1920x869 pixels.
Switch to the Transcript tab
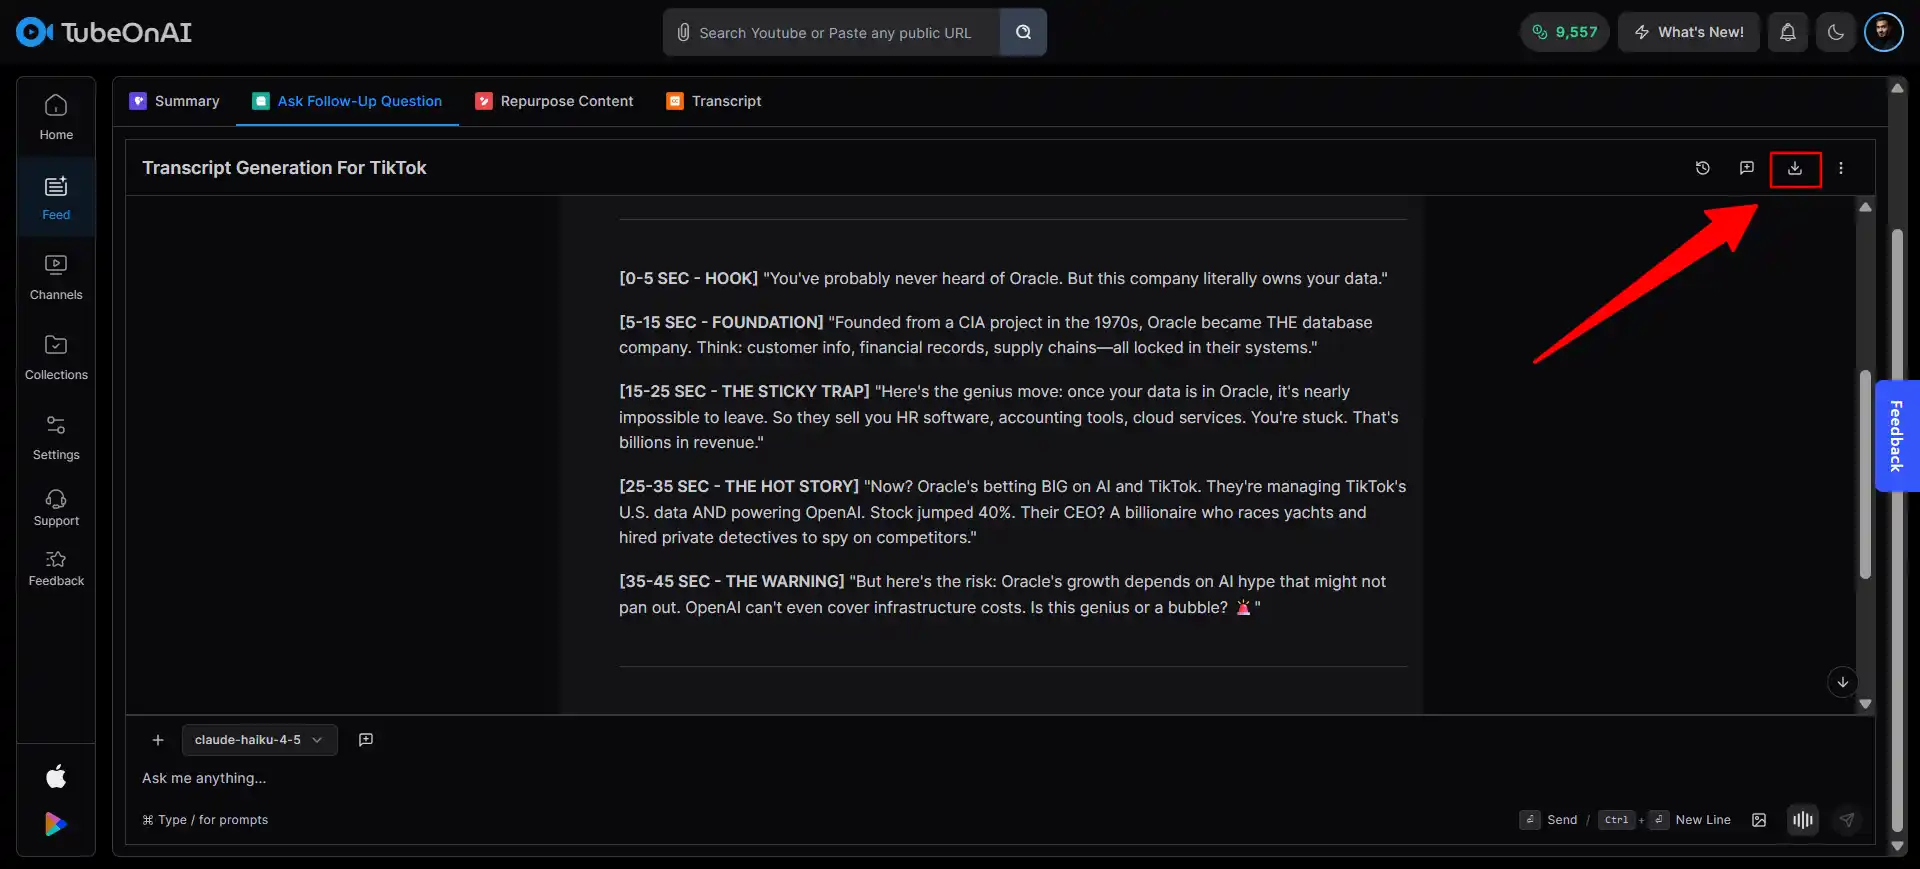click(714, 101)
